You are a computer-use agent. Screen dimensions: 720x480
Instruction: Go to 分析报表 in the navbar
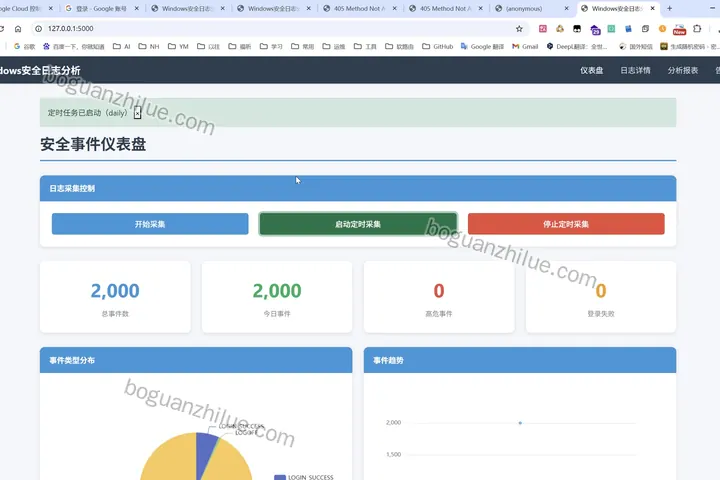[683, 70]
